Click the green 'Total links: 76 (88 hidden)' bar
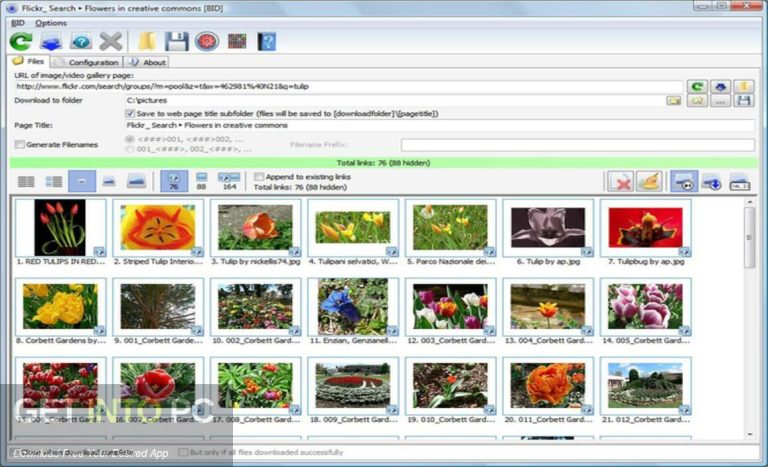 [x=384, y=163]
